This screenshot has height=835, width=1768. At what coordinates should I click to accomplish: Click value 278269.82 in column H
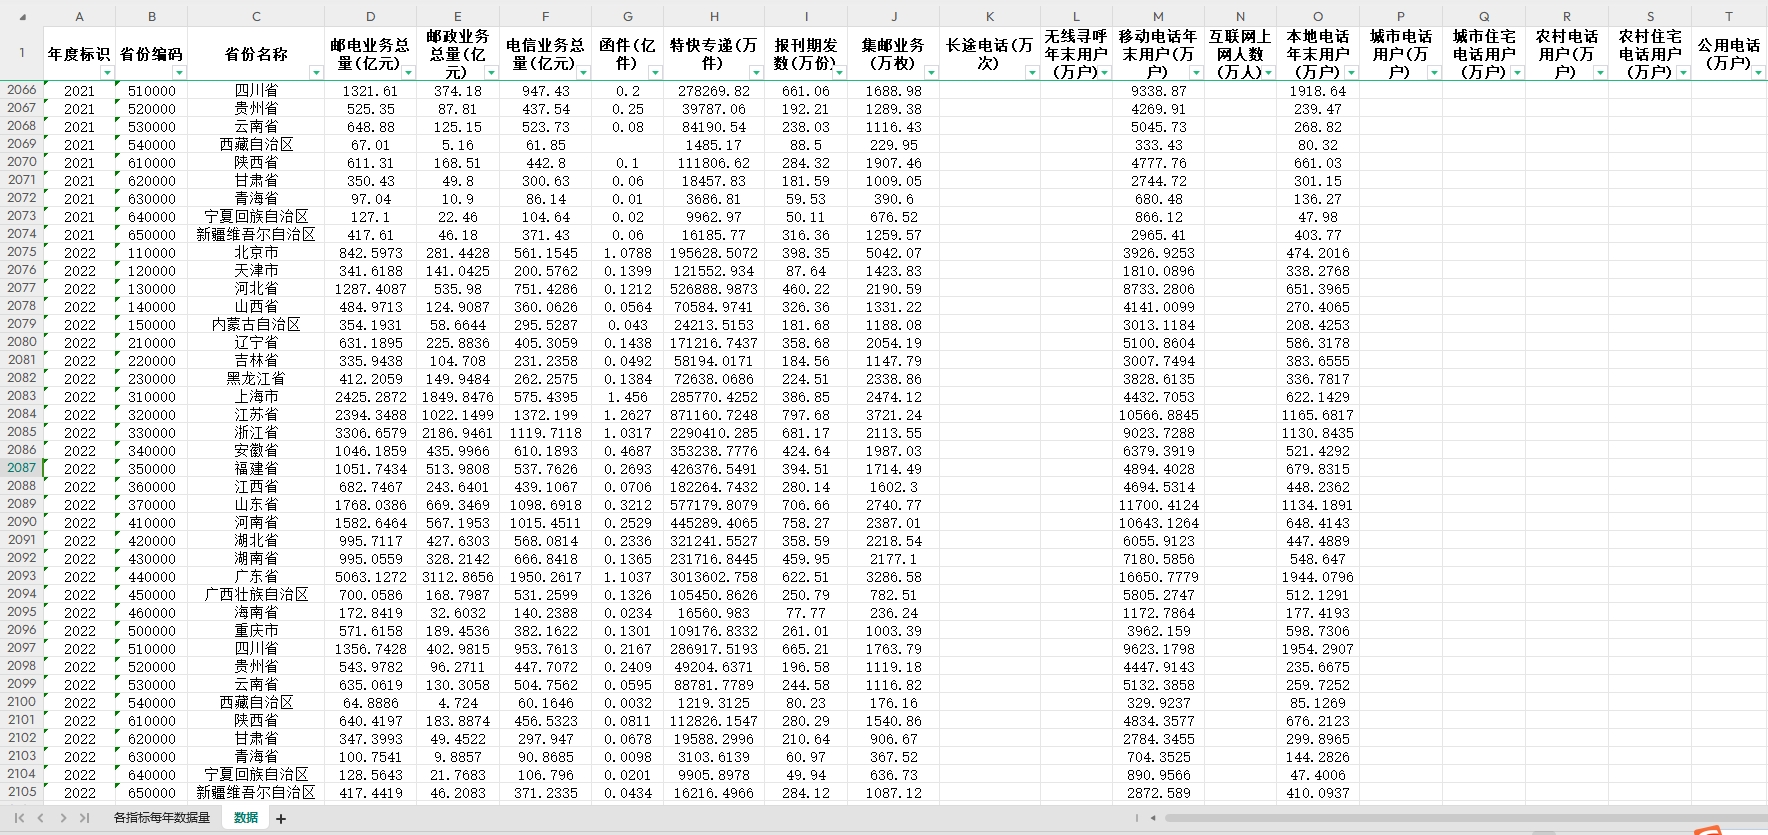click(x=714, y=91)
